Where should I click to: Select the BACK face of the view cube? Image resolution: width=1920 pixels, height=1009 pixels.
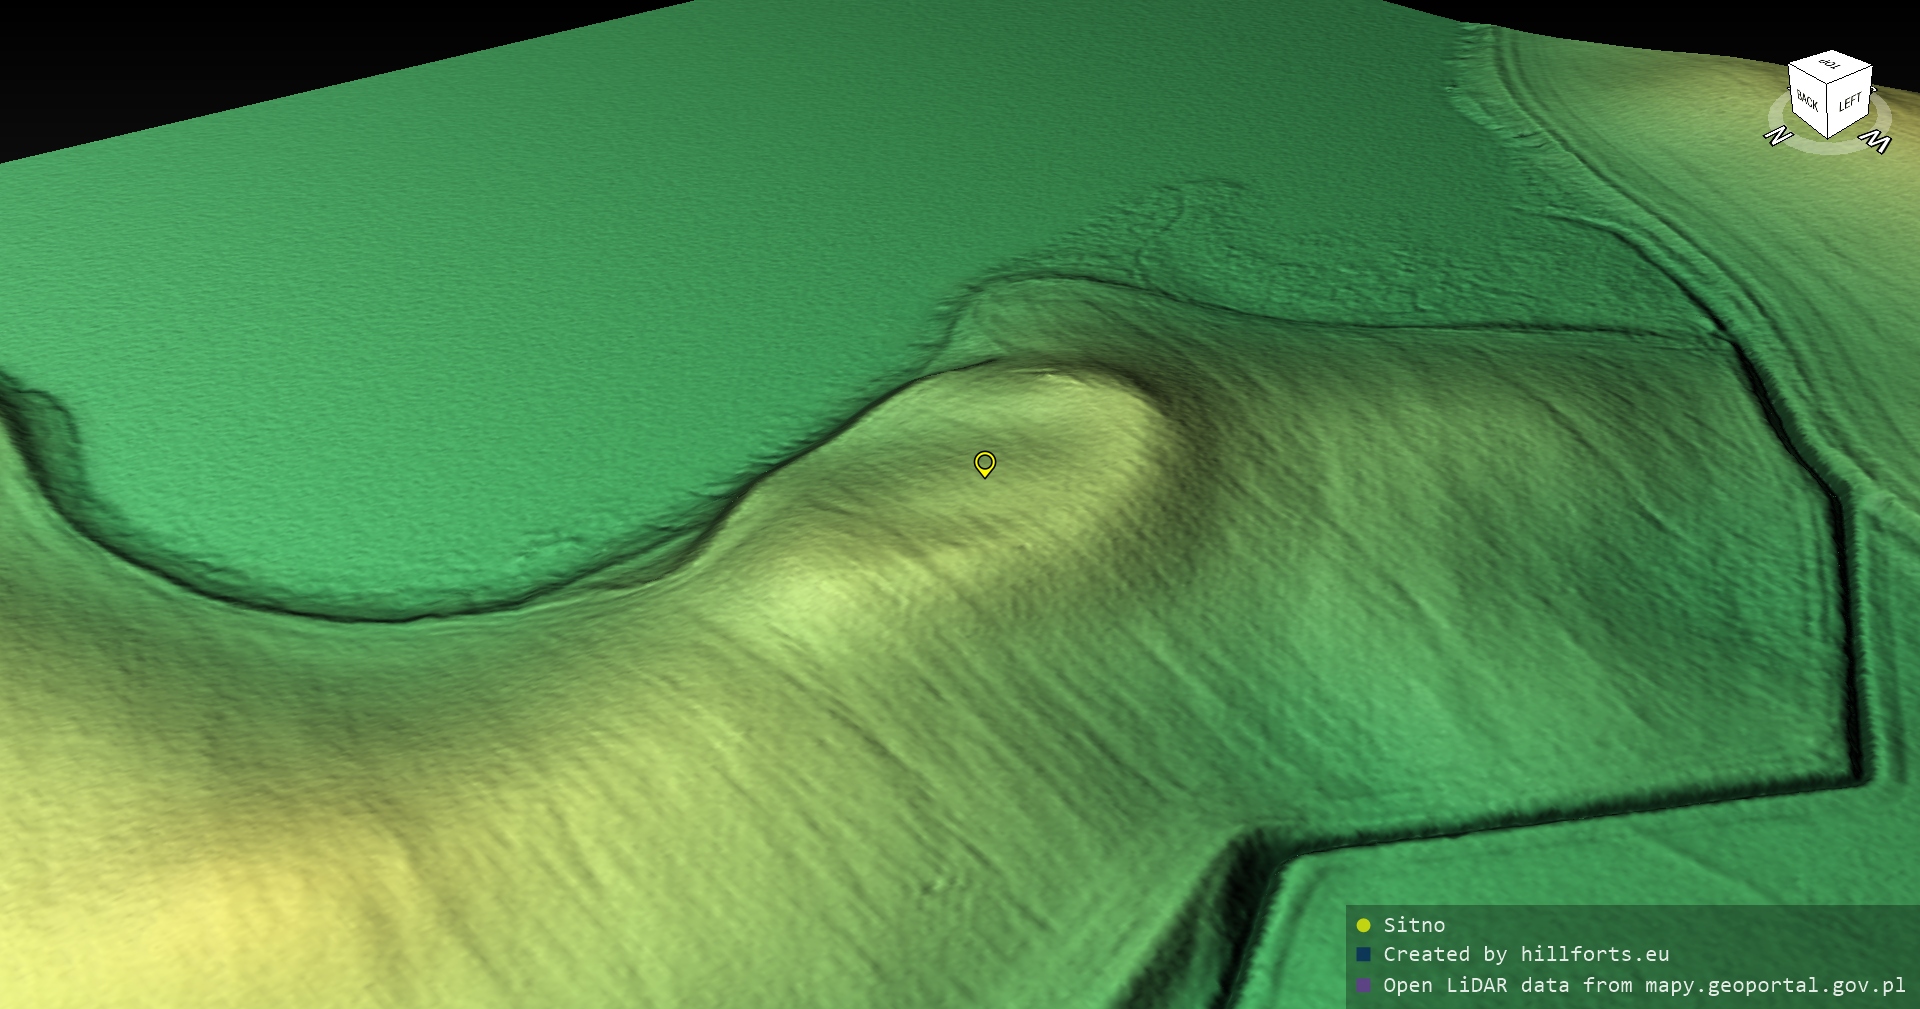pos(1808,103)
